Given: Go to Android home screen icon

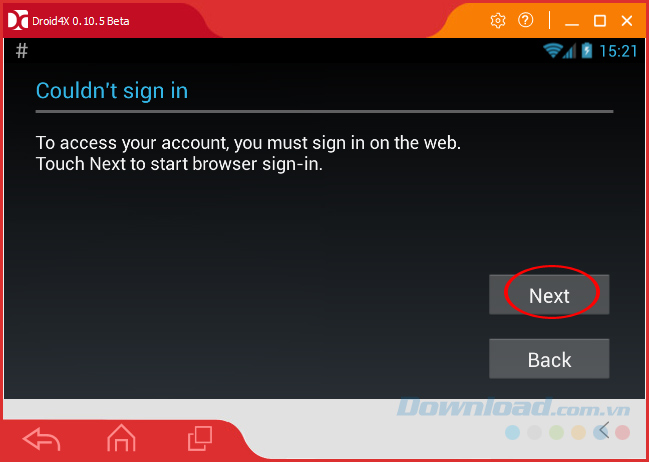Looking at the screenshot, I should 121,438.
